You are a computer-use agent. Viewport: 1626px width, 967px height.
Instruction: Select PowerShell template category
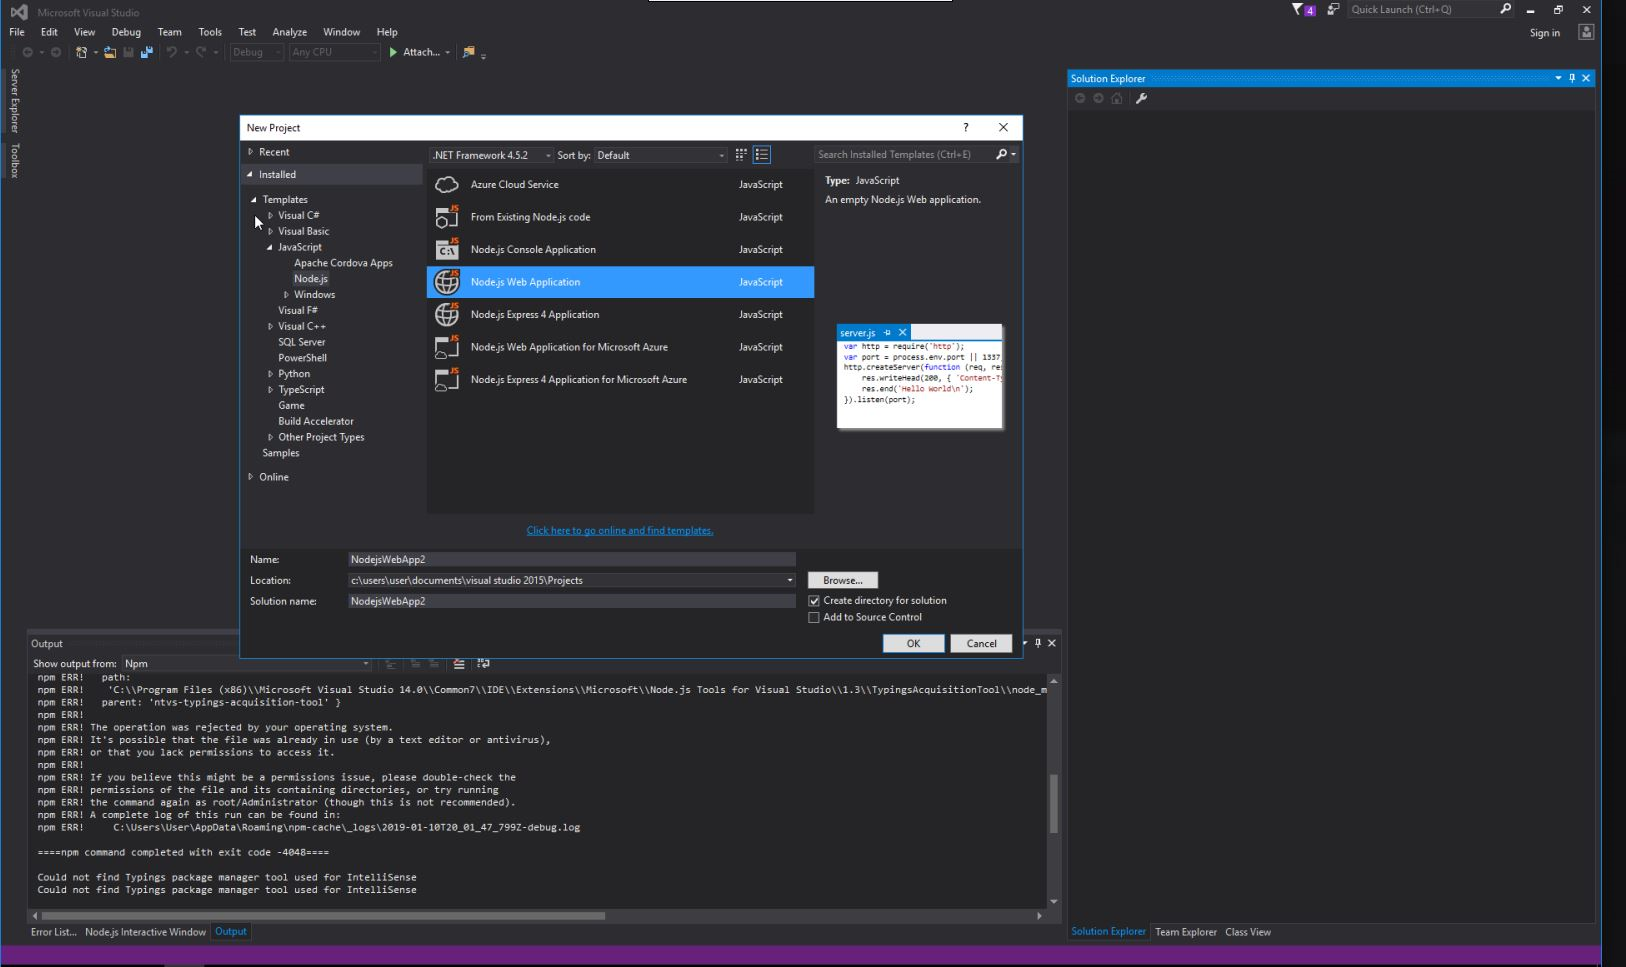point(302,358)
